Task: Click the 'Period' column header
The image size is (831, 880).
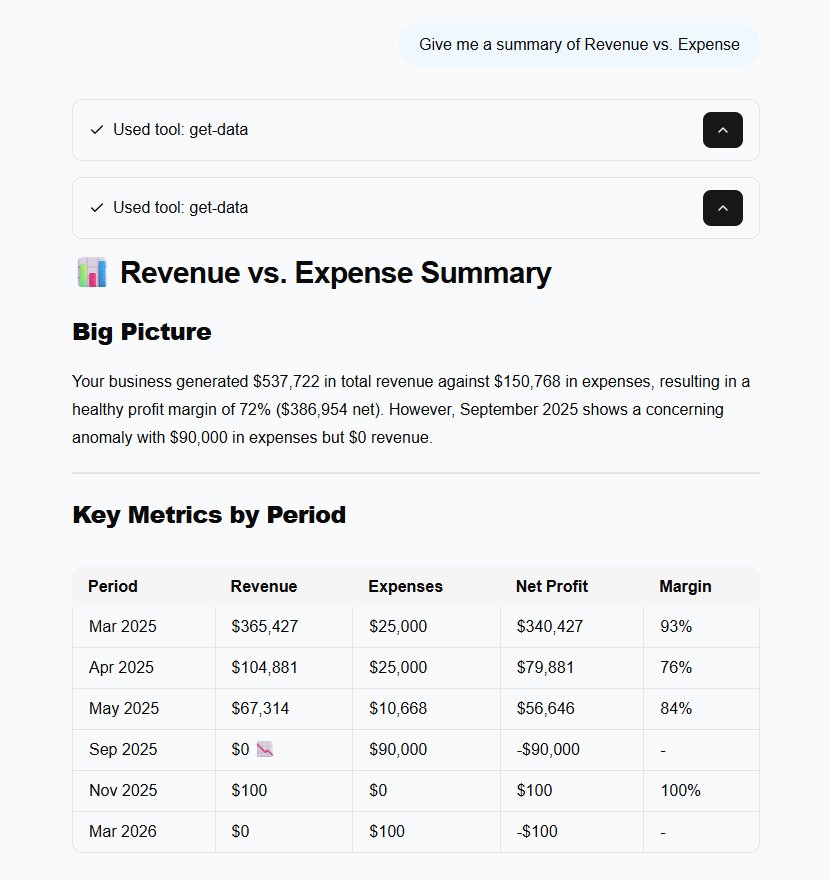Action: [113, 587]
